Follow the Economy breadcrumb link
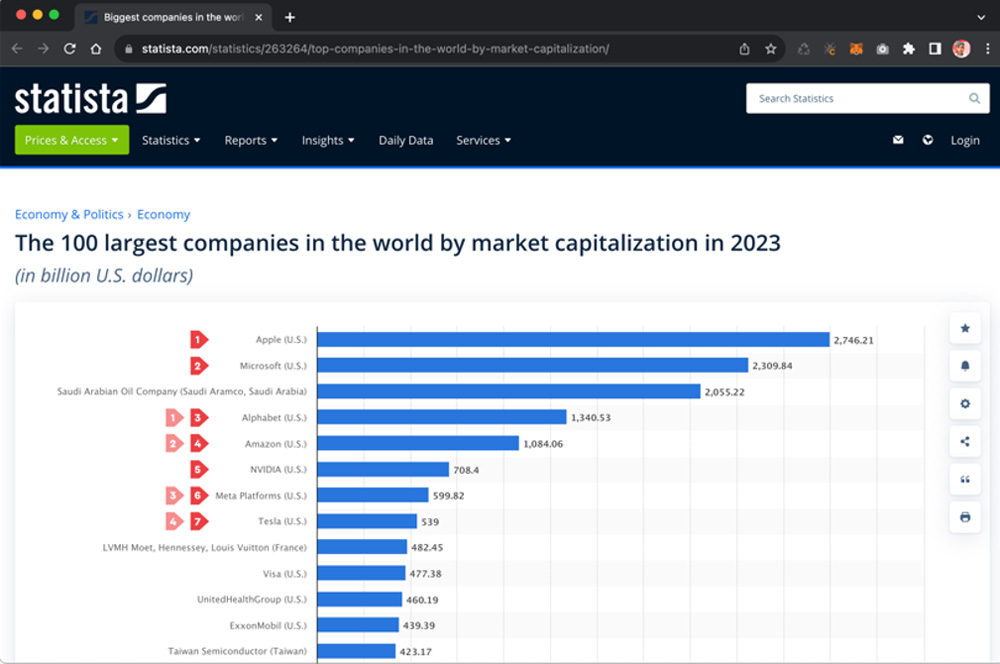Image resolution: width=1000 pixels, height=664 pixels. tap(163, 214)
